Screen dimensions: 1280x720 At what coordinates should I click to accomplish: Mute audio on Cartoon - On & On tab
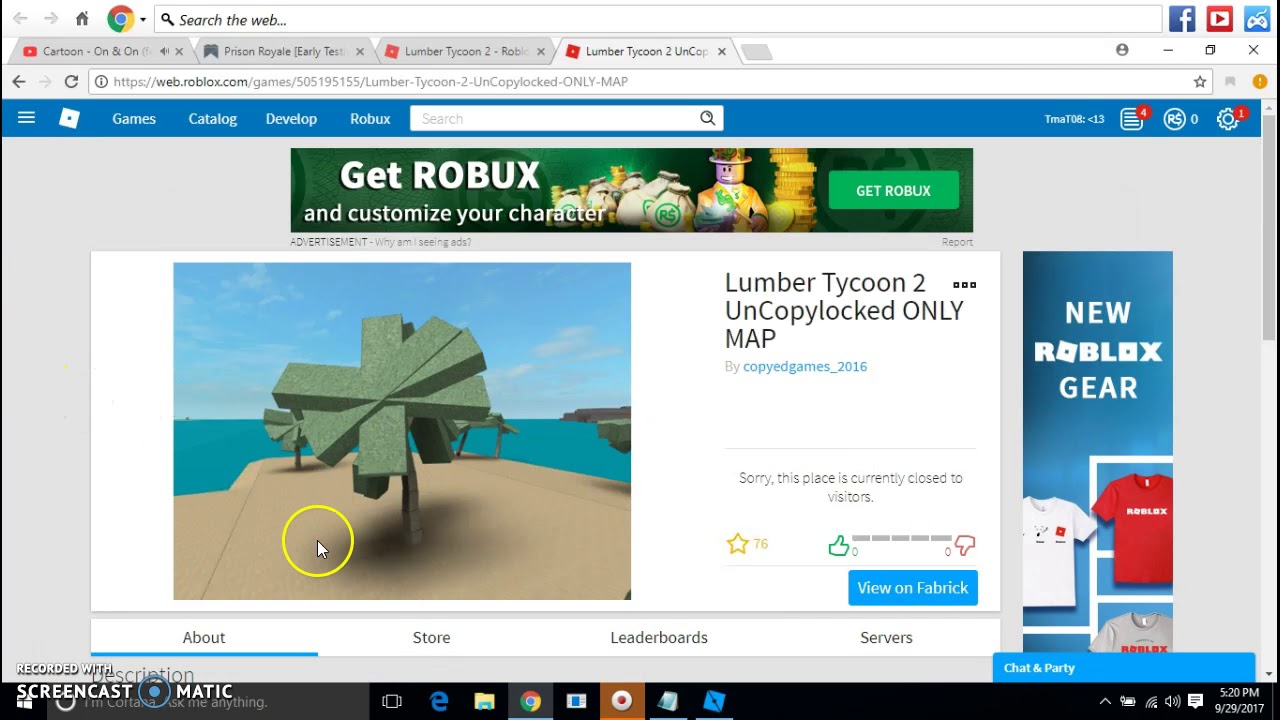click(165, 51)
